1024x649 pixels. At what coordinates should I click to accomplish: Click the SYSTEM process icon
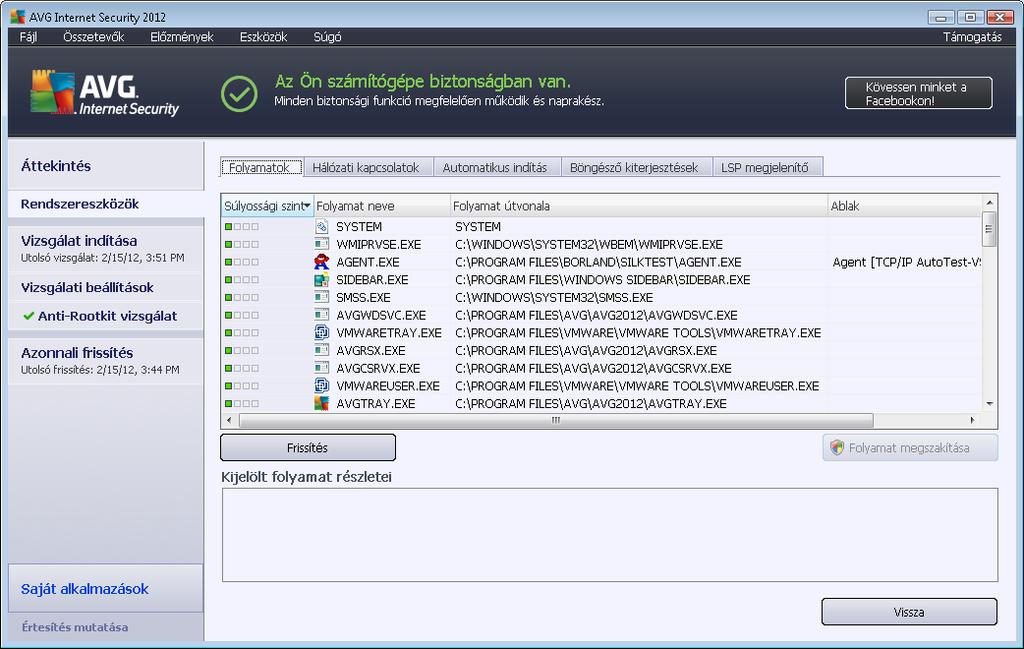(321, 227)
